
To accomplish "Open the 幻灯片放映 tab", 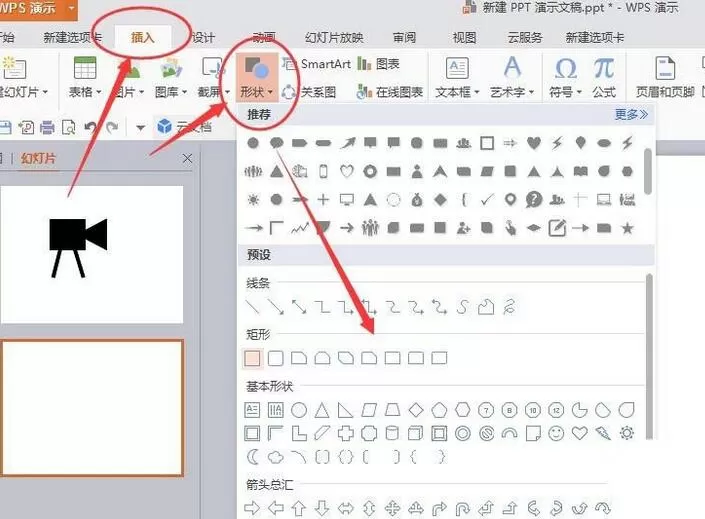I will pos(334,37).
